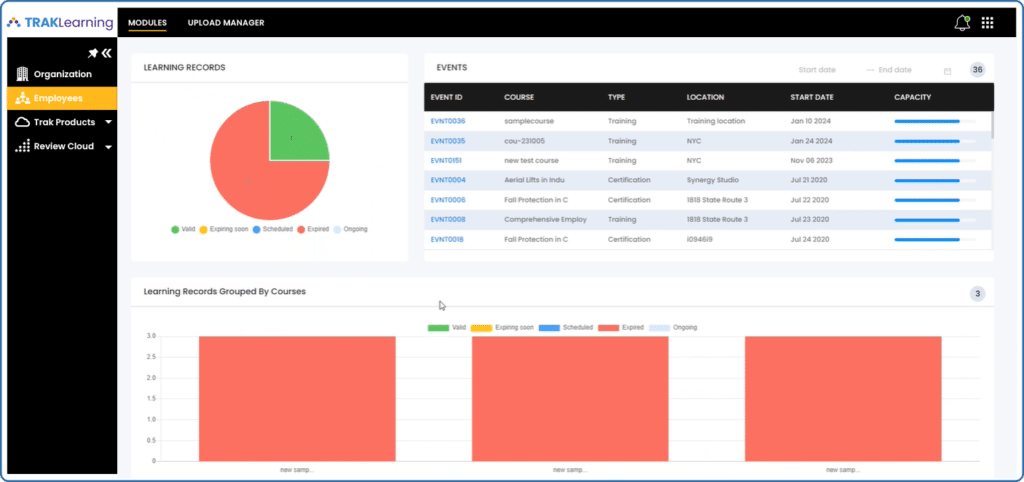Open event EVNT0036
The height and width of the screenshot is (482, 1024).
[x=447, y=121]
